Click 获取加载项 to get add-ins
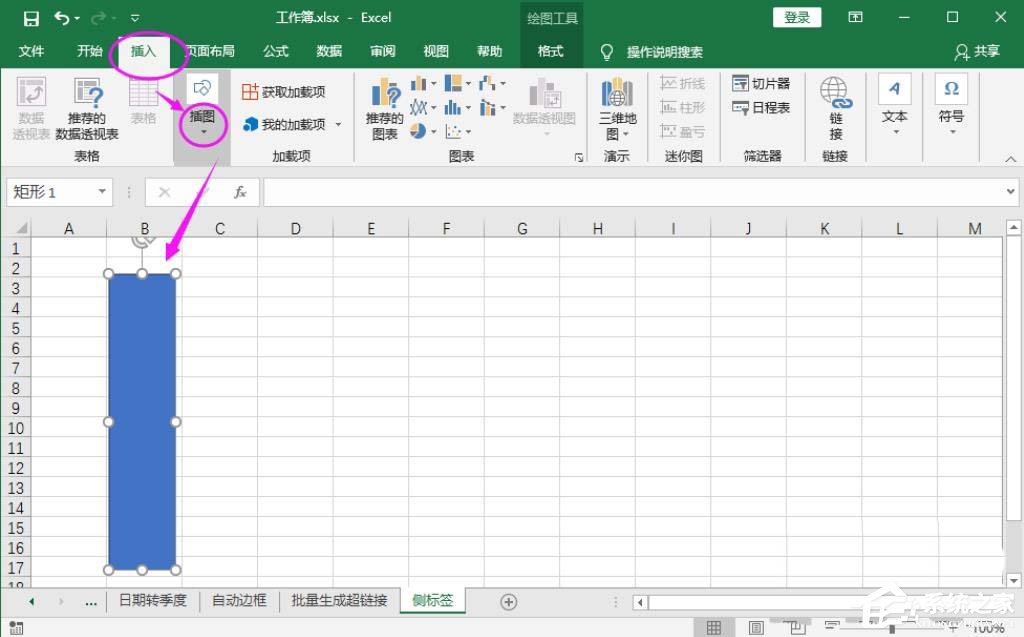Viewport: 1024px width, 637px height. (286, 90)
